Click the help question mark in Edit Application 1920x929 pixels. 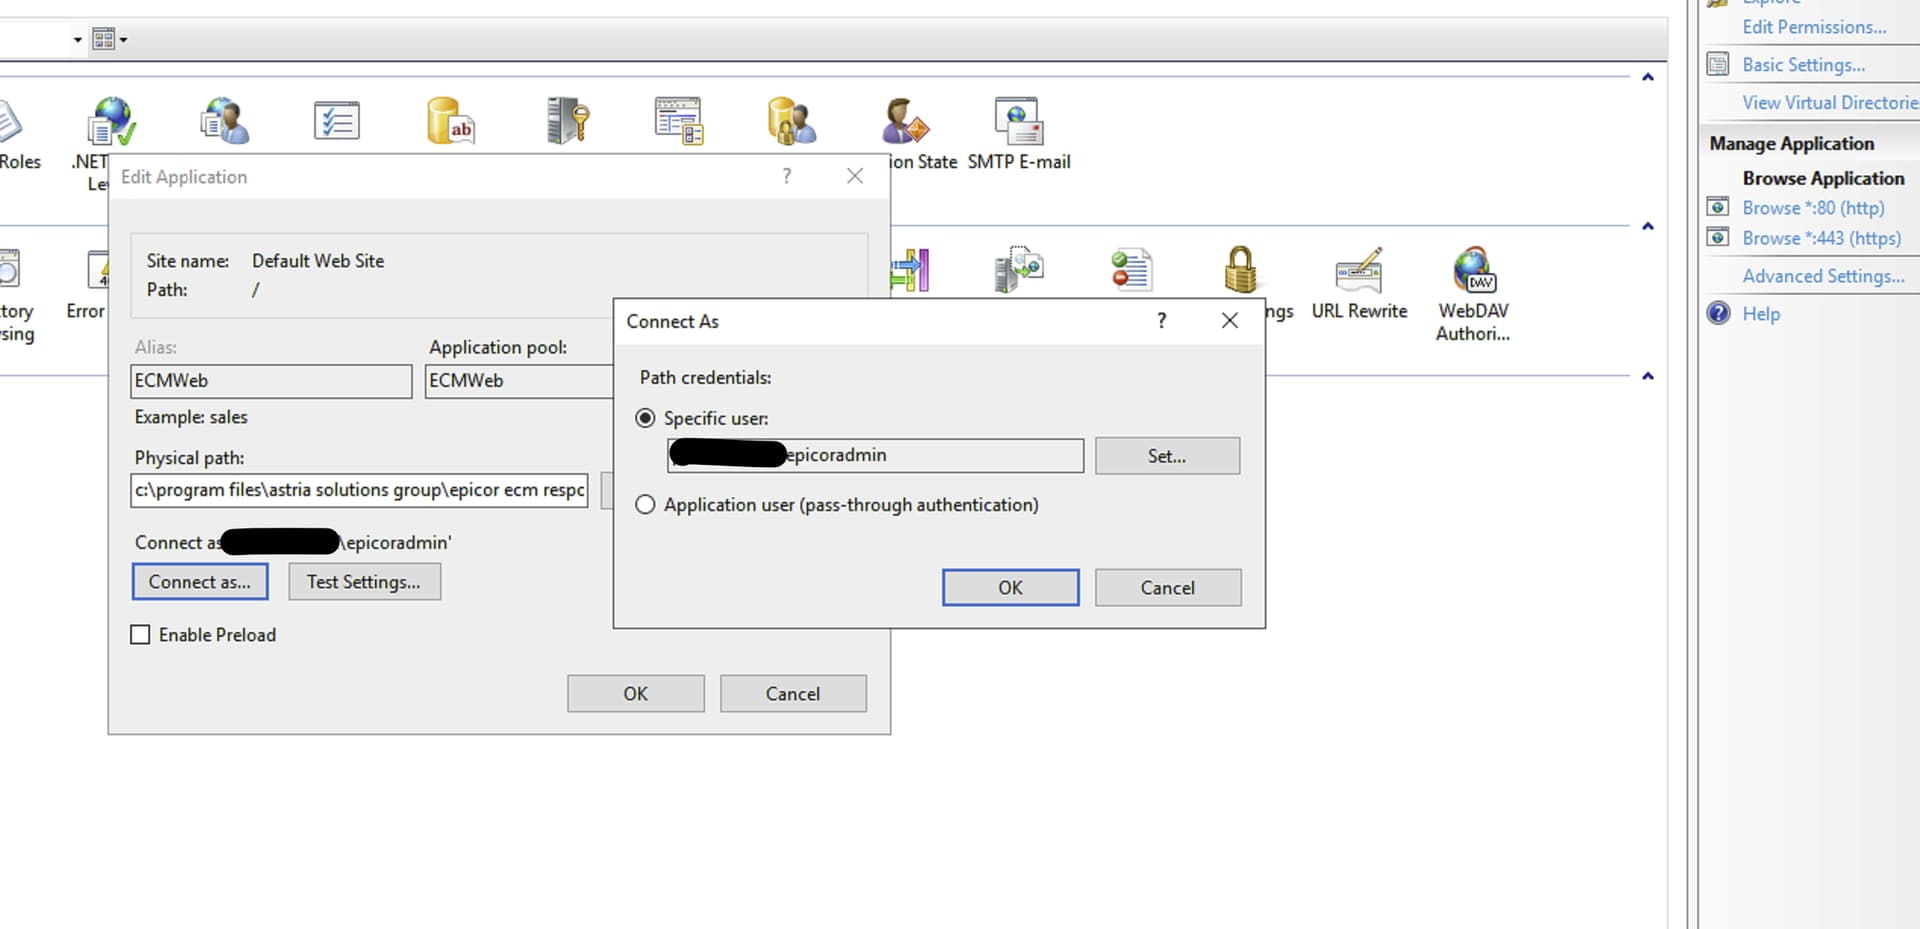tap(787, 177)
